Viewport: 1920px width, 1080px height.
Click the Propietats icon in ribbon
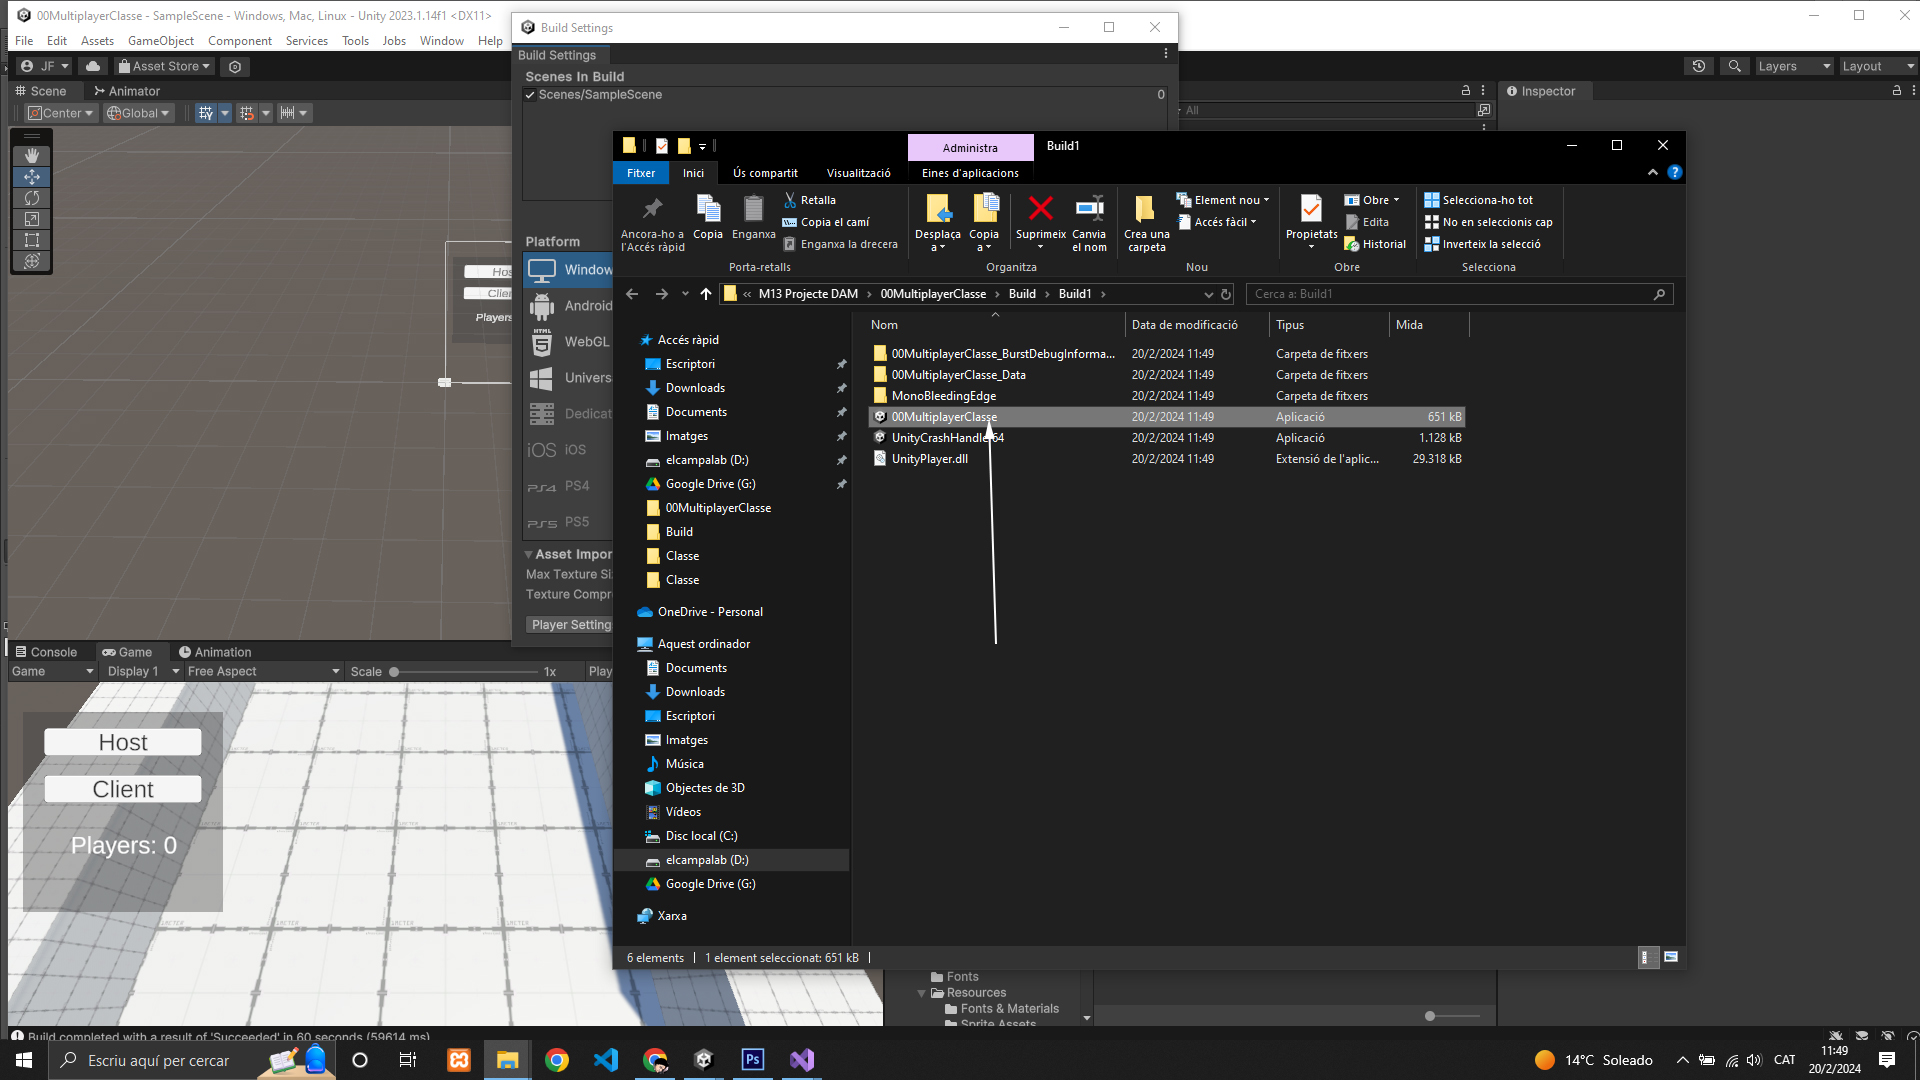coord(1310,208)
